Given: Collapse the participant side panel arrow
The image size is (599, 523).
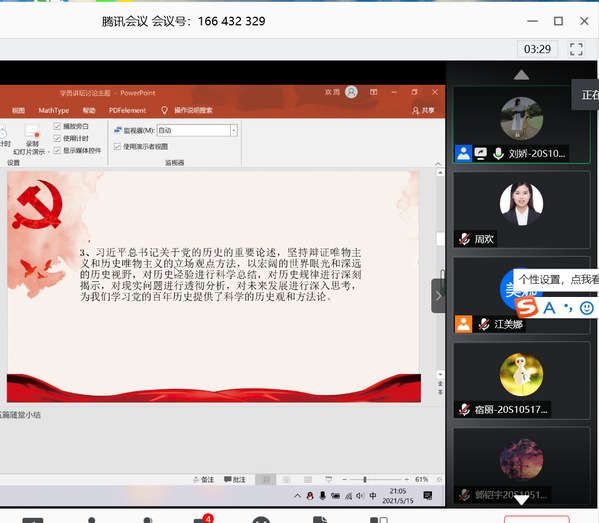Looking at the screenshot, I should coord(438,296).
